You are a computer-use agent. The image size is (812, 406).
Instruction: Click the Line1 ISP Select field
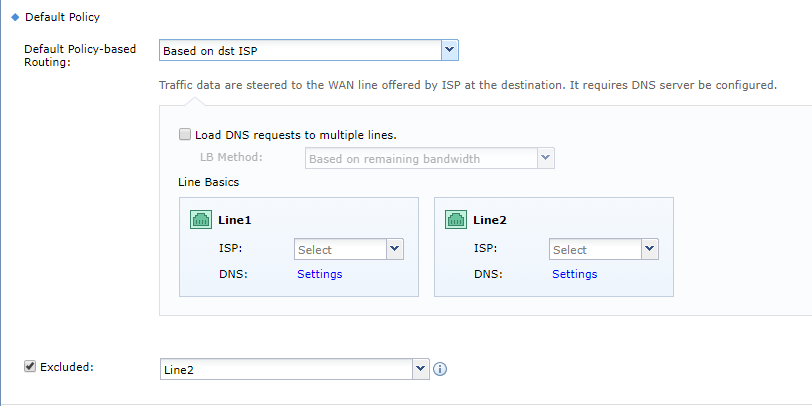click(x=340, y=249)
